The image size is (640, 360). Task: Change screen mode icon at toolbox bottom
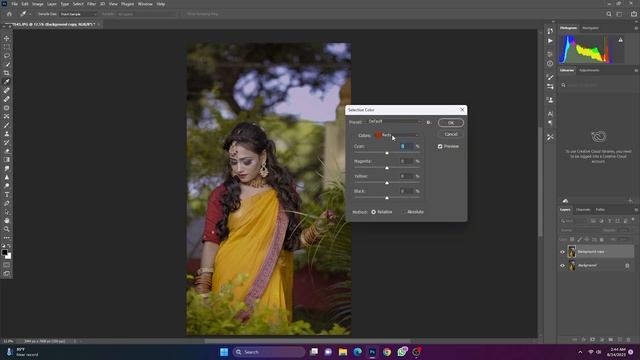click(x=7, y=273)
